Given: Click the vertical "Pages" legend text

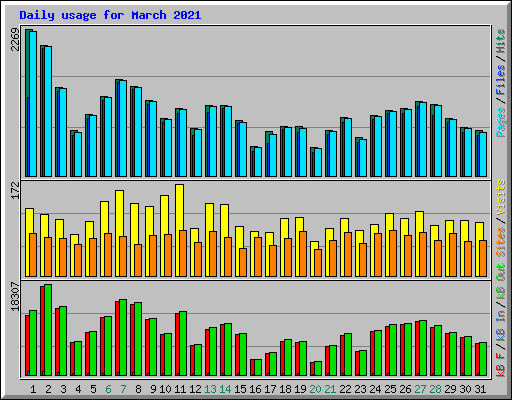Looking at the screenshot, I should pos(501,122).
